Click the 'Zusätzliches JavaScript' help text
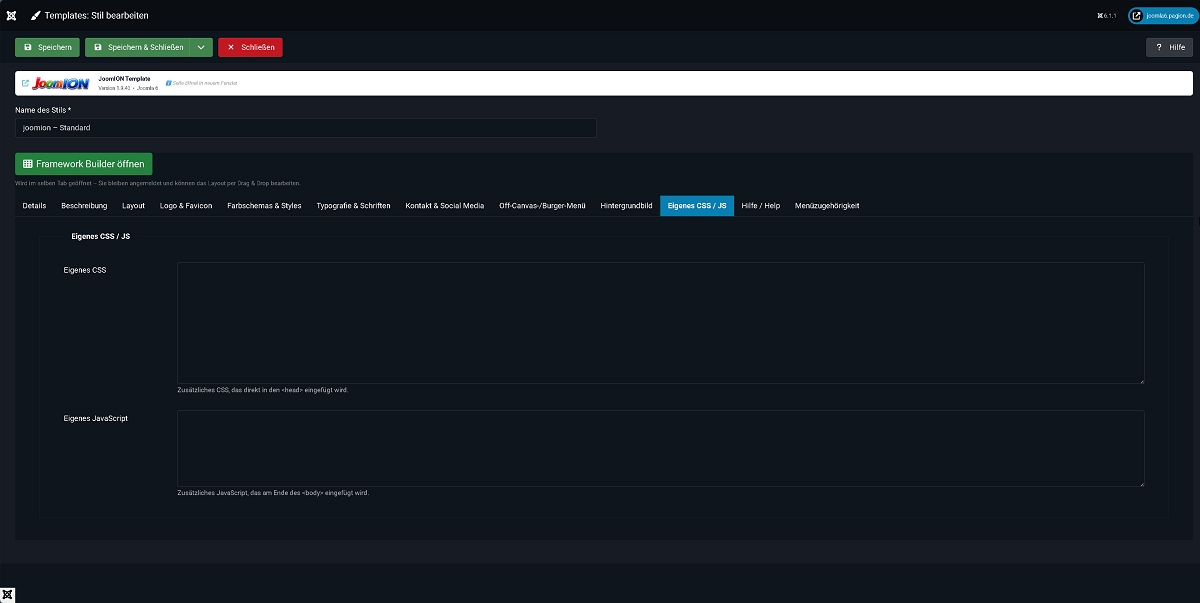1200x603 pixels. [x=273, y=493]
